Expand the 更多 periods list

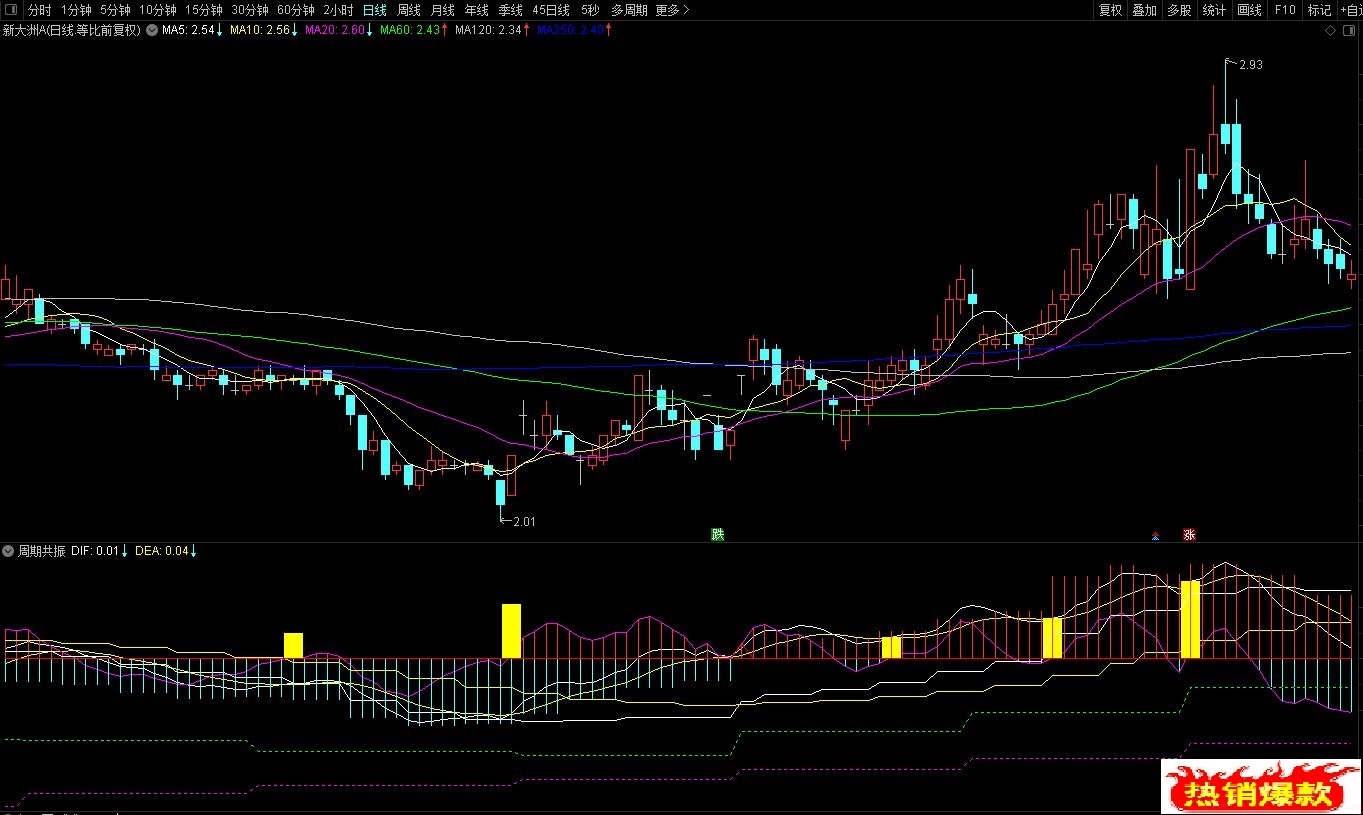(x=672, y=10)
